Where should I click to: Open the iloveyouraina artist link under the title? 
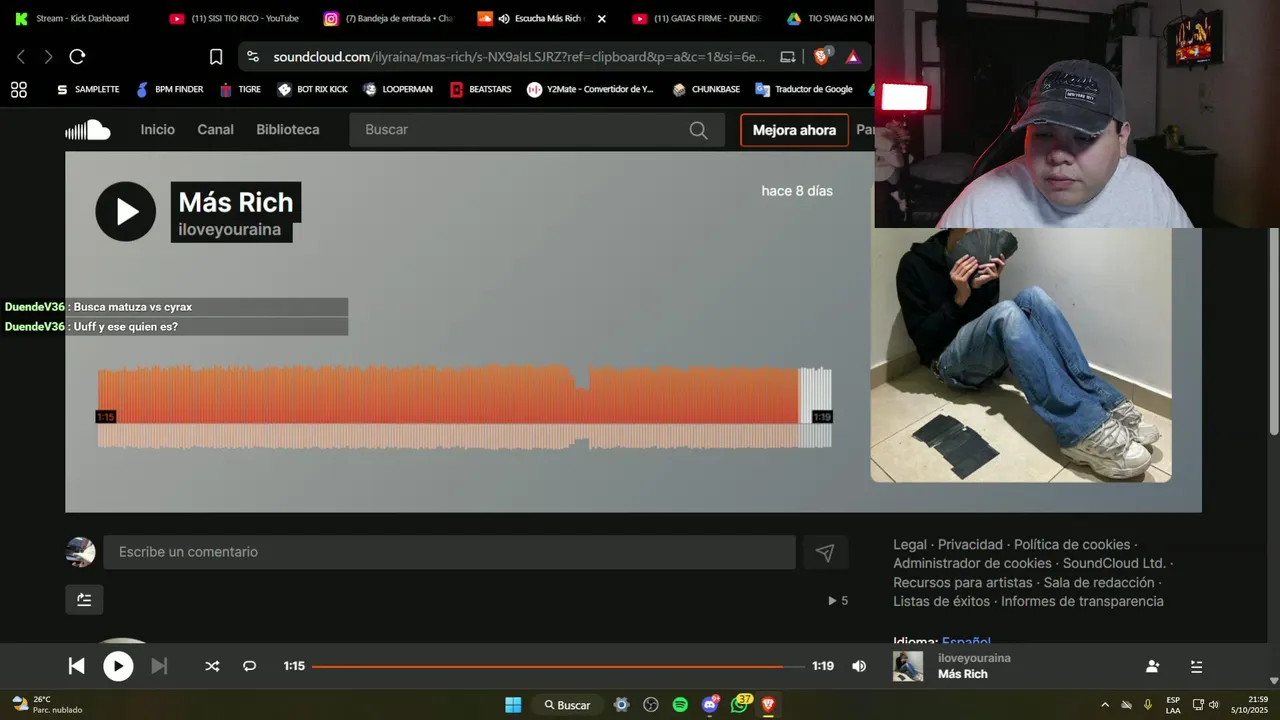(229, 229)
